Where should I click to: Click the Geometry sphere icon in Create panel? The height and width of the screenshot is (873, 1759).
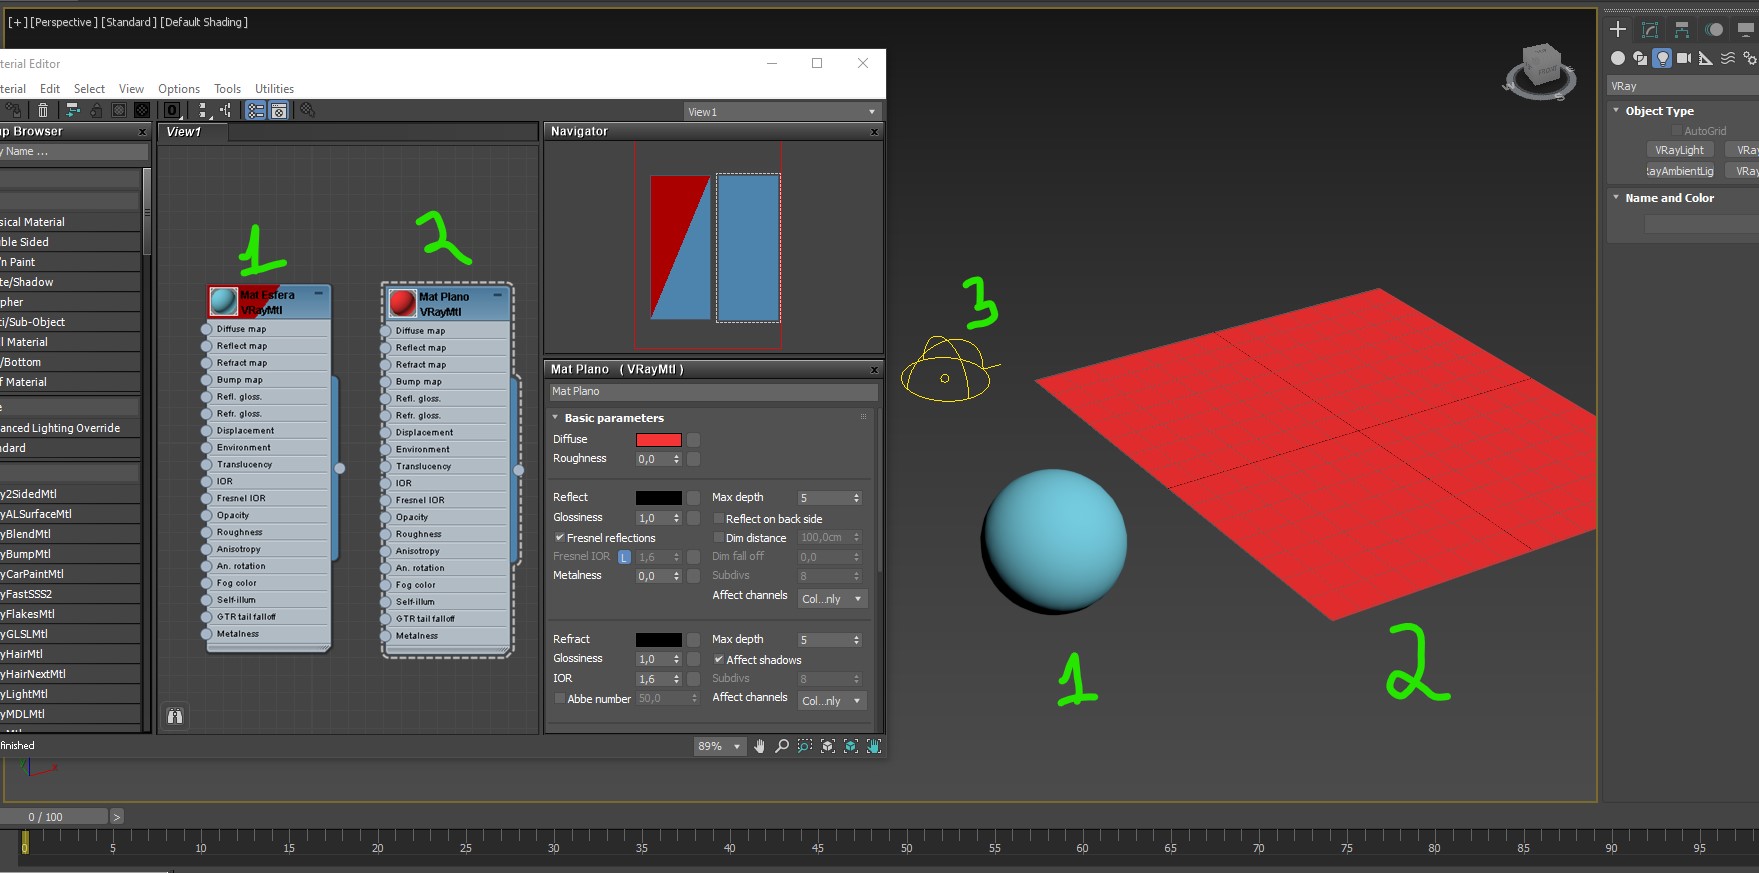tap(1618, 58)
